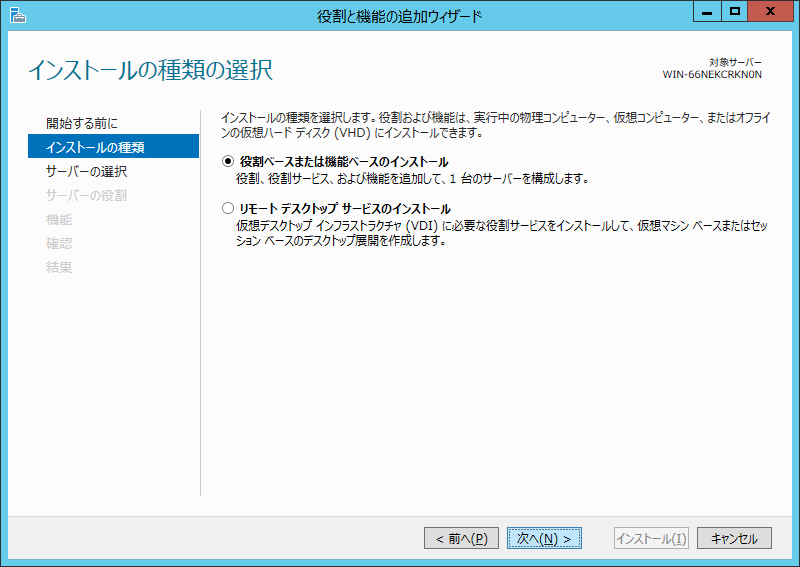Click the 役割と機能の追加ウィザード title bar text
The height and width of the screenshot is (567, 800).
click(x=399, y=15)
